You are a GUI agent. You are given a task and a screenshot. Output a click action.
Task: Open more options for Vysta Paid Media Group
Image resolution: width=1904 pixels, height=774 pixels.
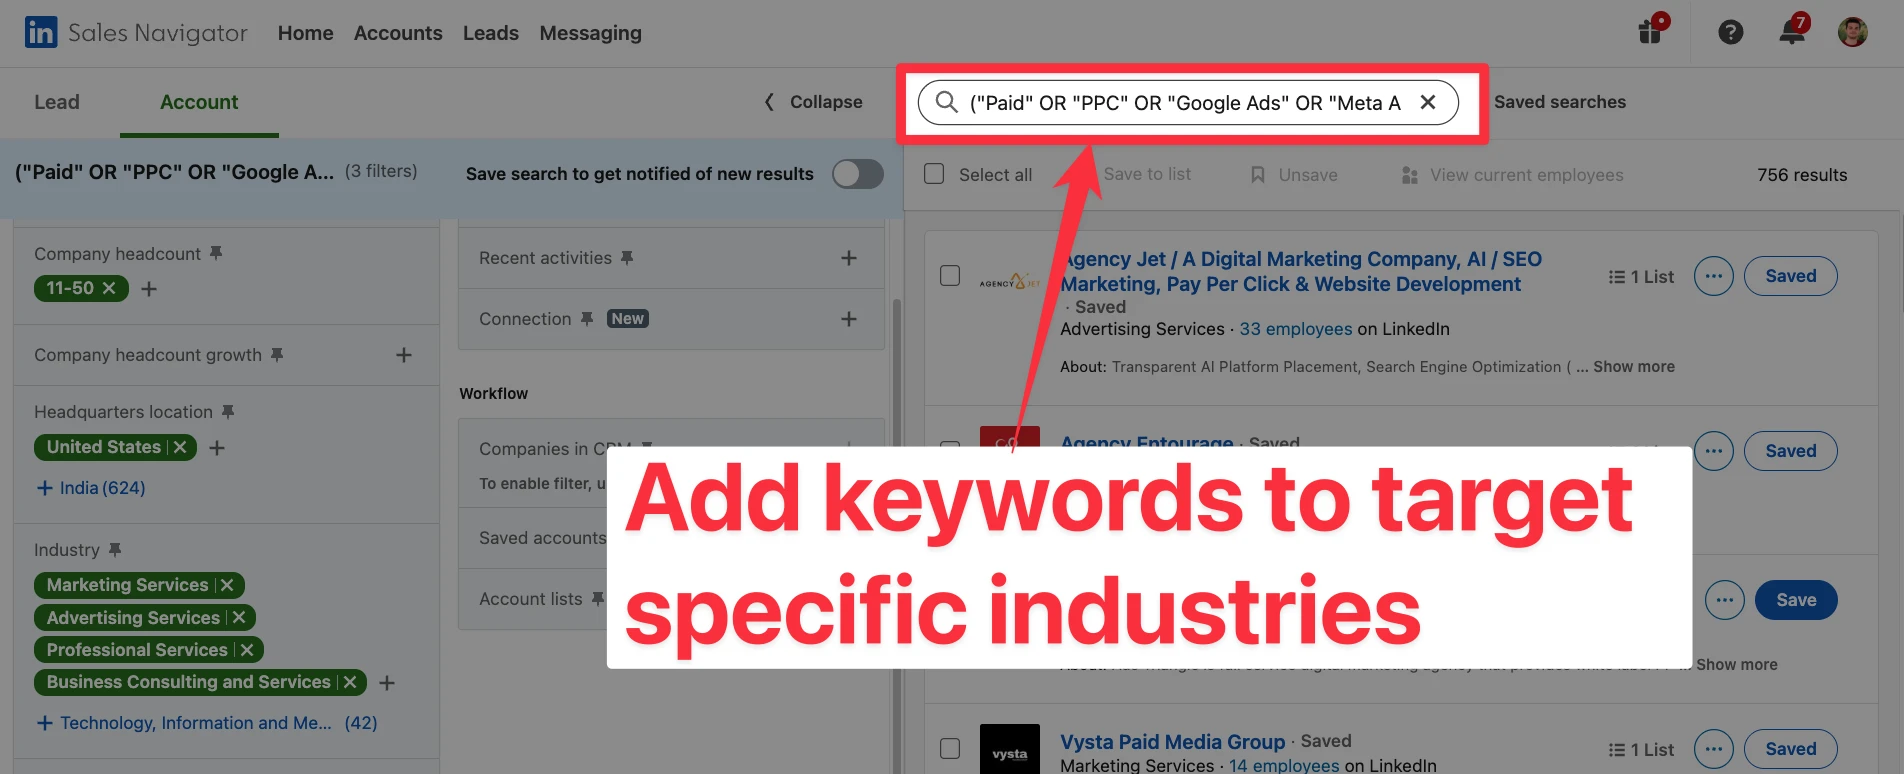click(1714, 749)
